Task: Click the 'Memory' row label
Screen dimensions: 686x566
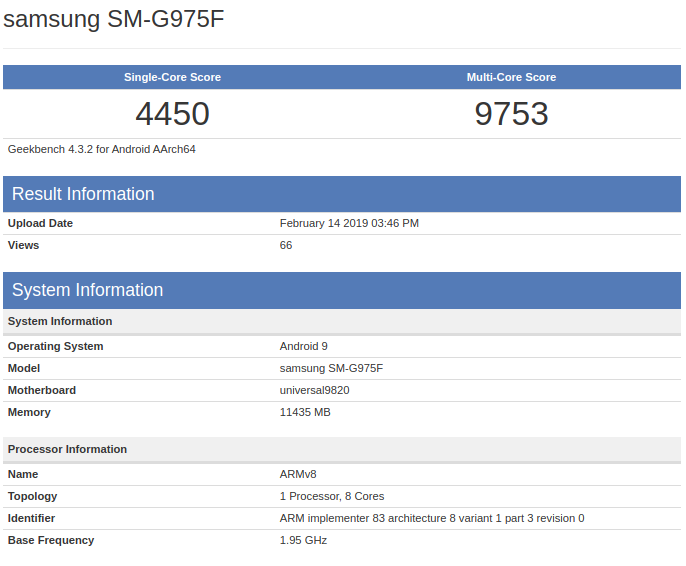Action: click(29, 412)
